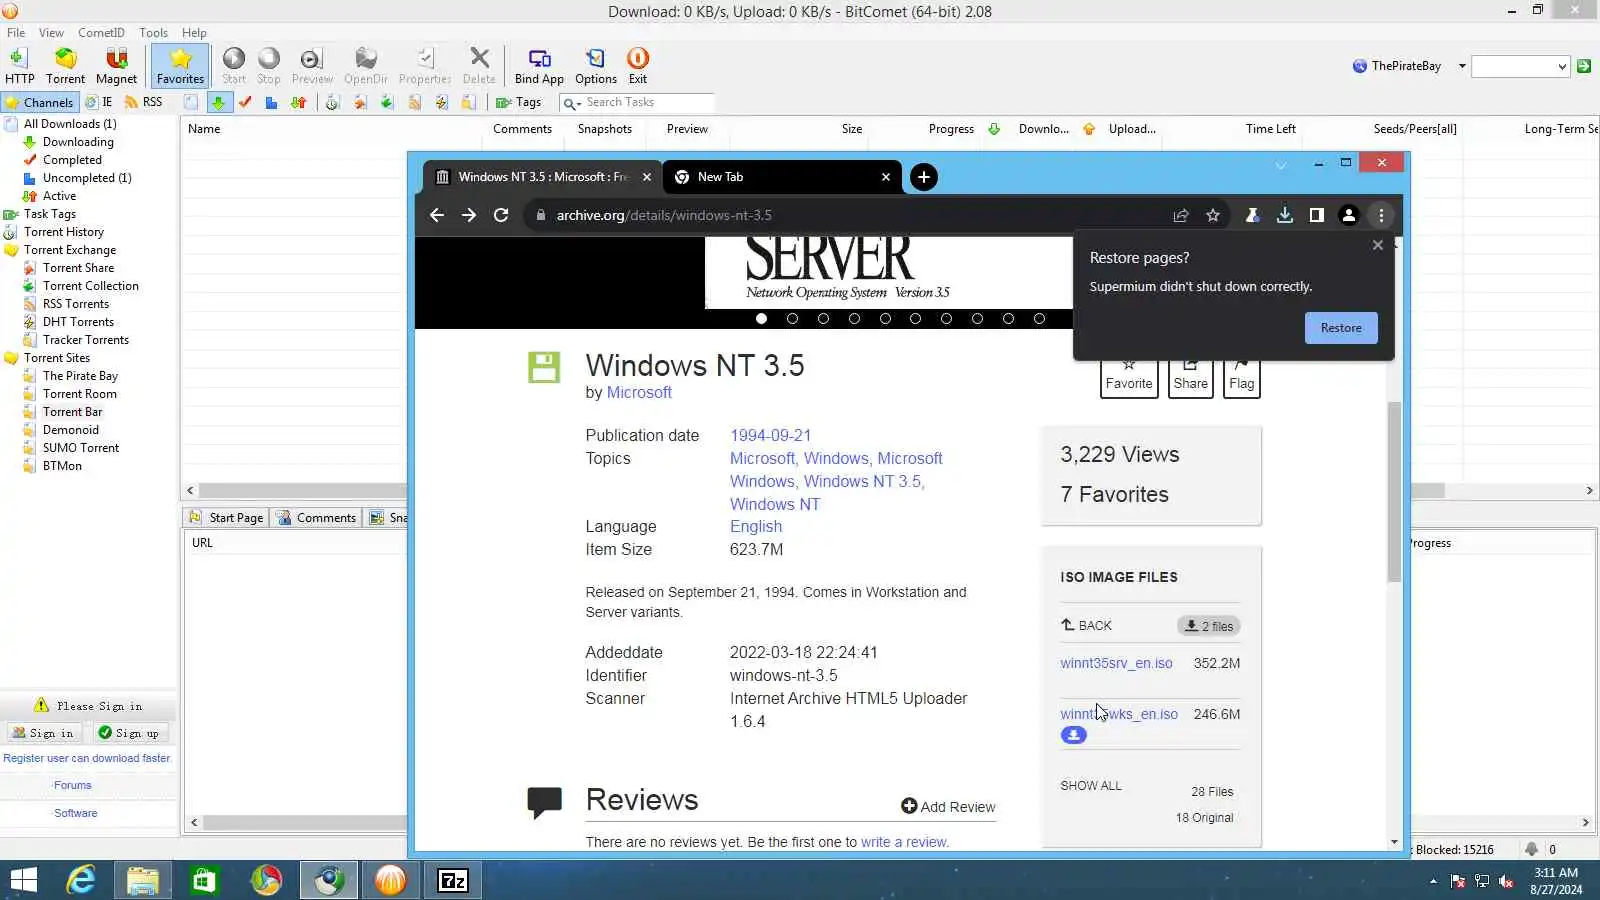Open the new tab plus button

coord(924,177)
